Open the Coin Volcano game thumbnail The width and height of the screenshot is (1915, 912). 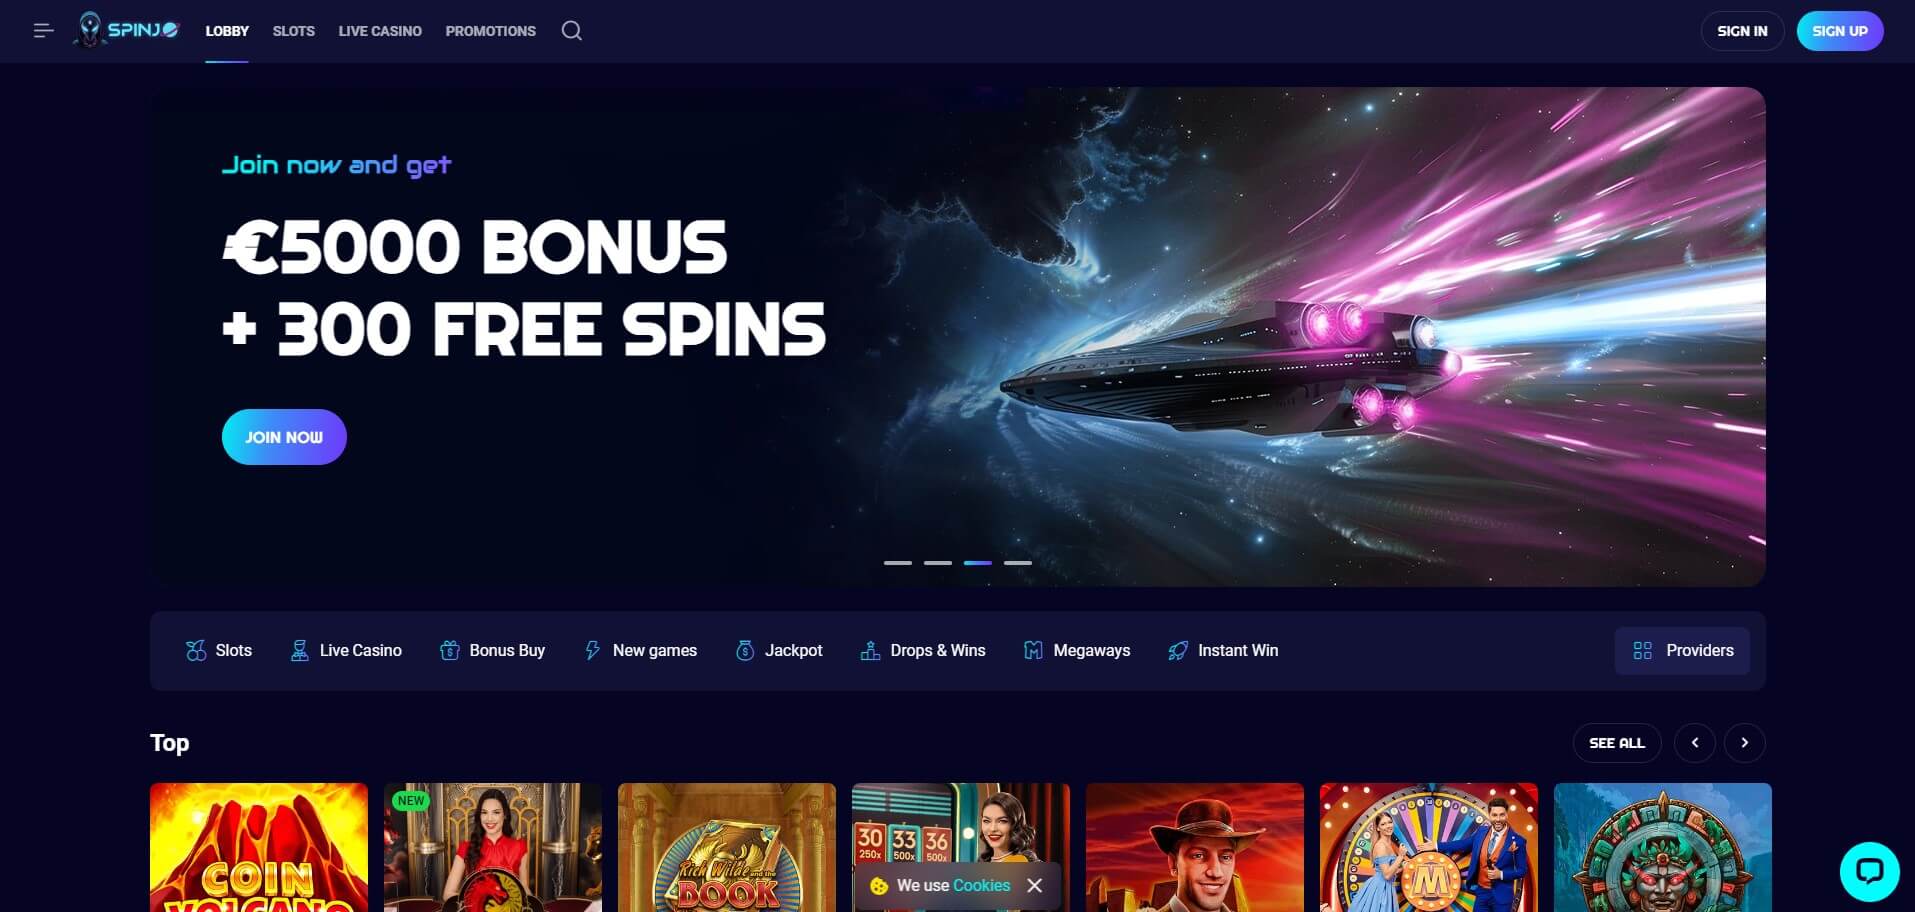259,847
